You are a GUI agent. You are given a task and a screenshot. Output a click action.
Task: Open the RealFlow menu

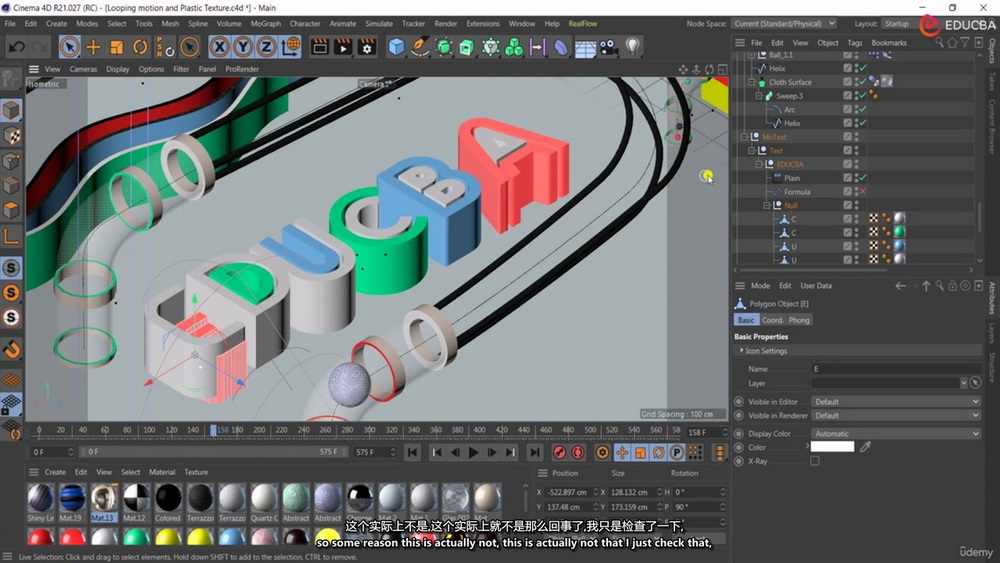[x=583, y=24]
